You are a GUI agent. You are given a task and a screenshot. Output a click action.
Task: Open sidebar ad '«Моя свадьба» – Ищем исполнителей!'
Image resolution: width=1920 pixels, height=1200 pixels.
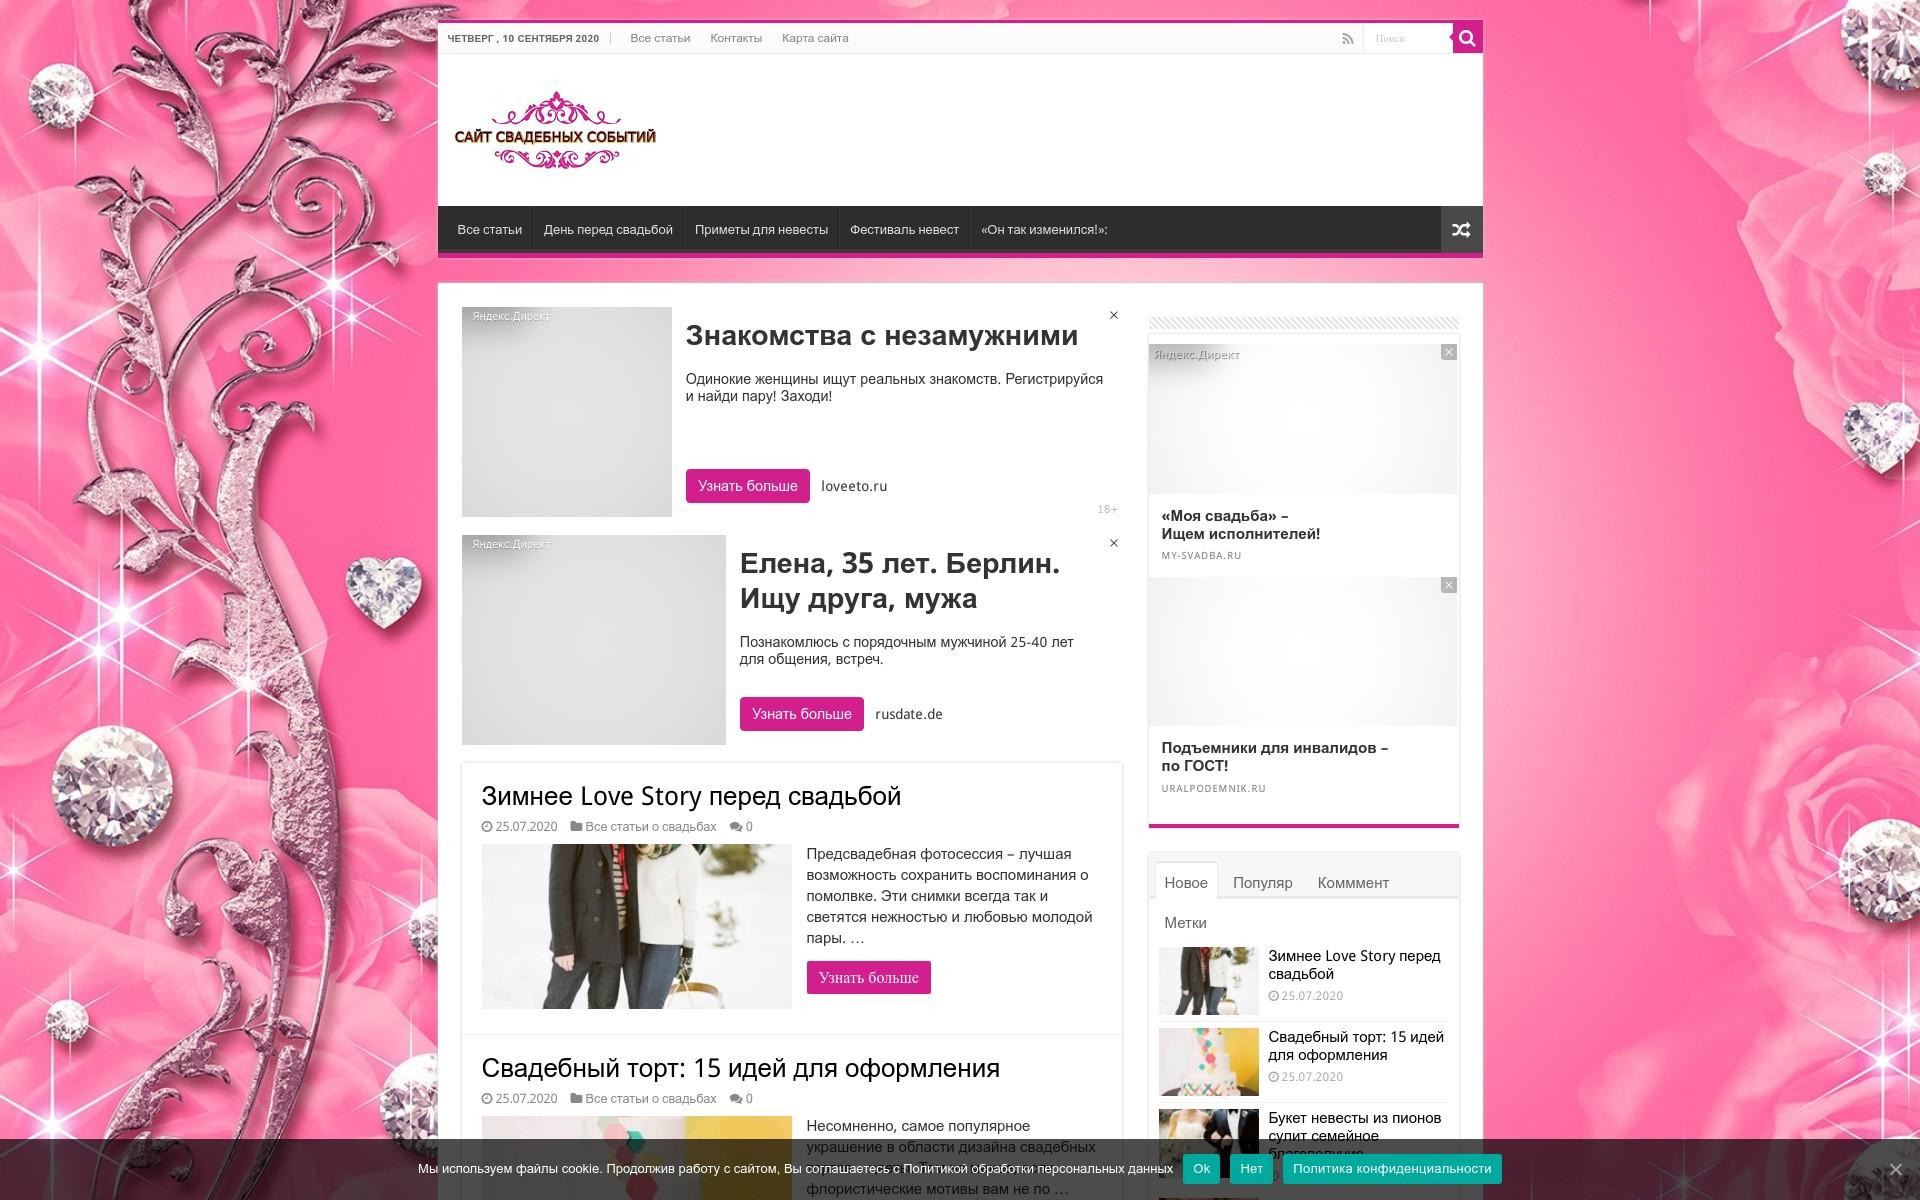pyautogui.click(x=1240, y=525)
